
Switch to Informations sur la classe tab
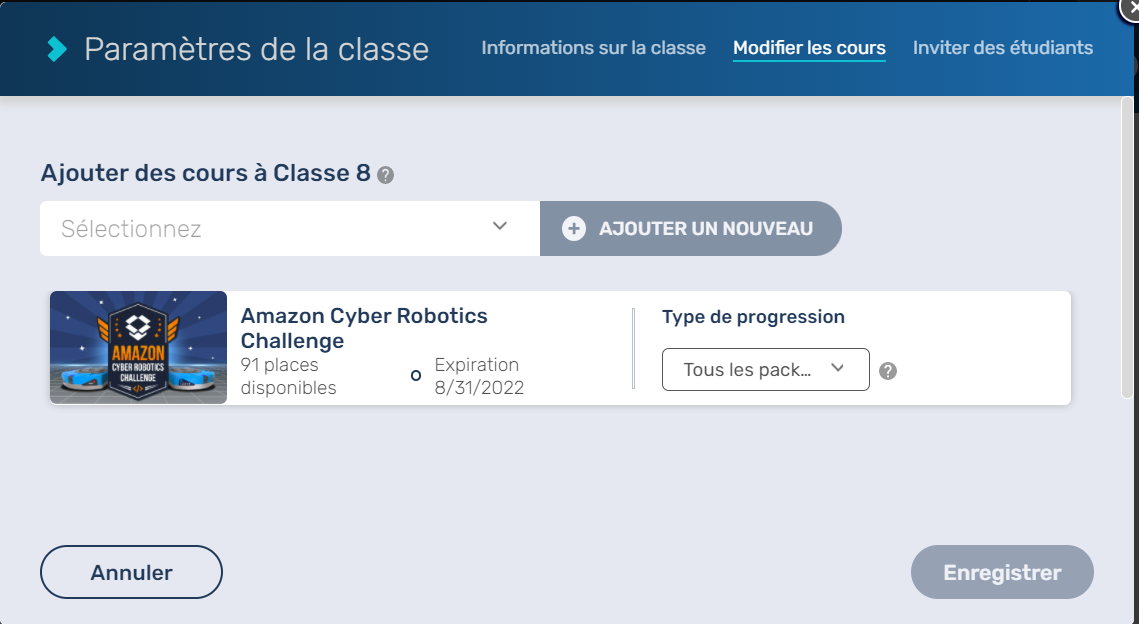(x=593, y=48)
